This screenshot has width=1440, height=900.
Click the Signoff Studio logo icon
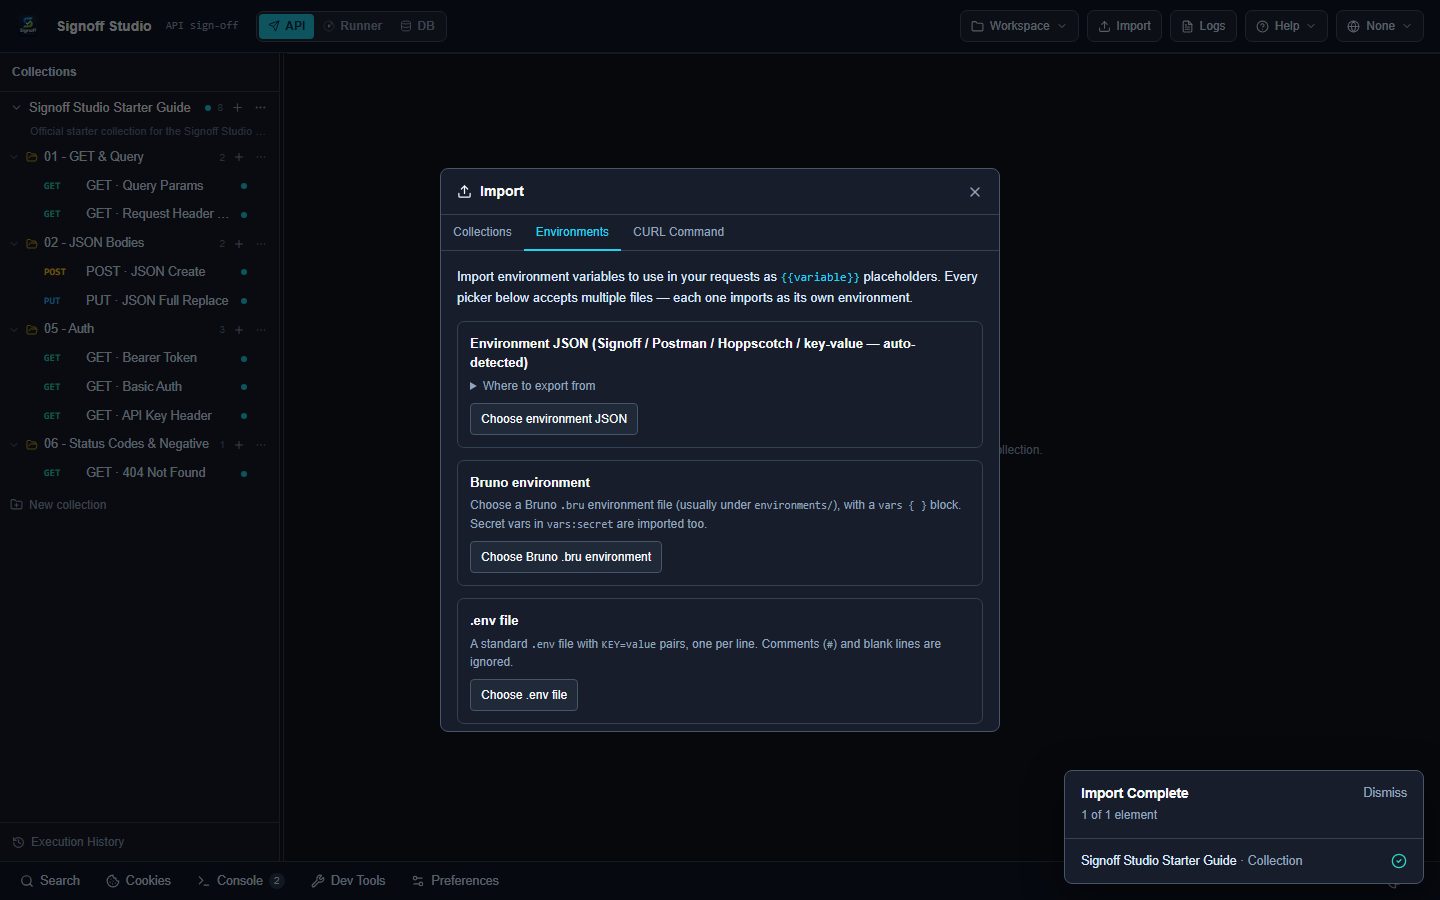coord(28,25)
